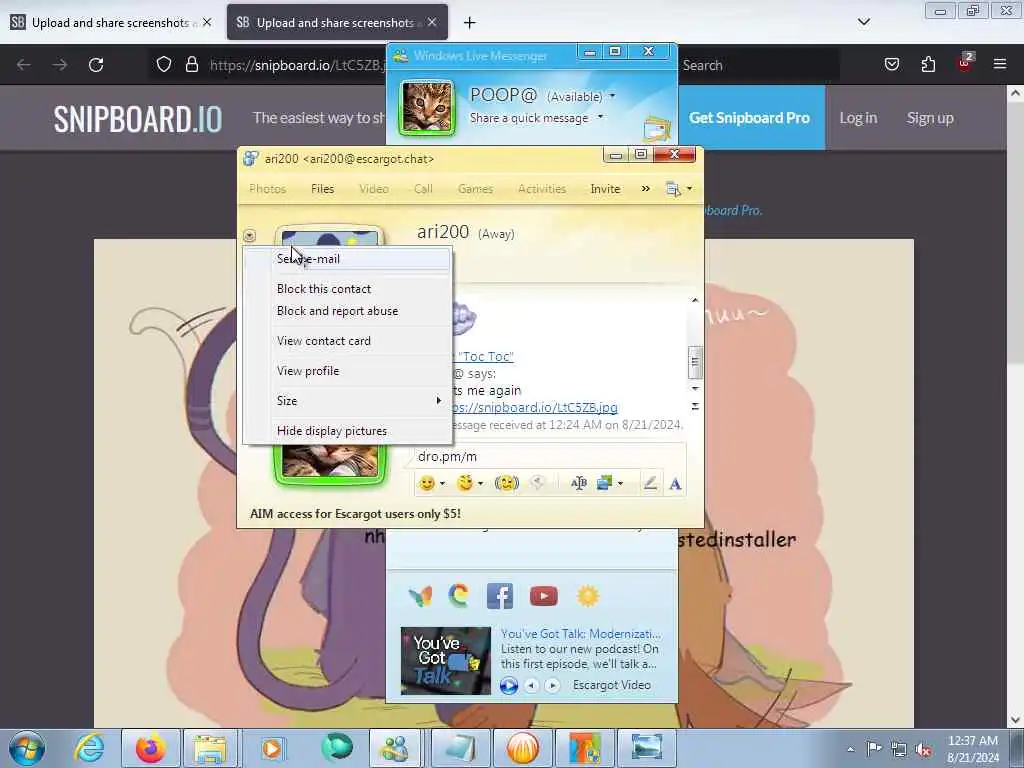Expand the background picker dropdown arrow
1024x768 pixels.
tap(620, 484)
